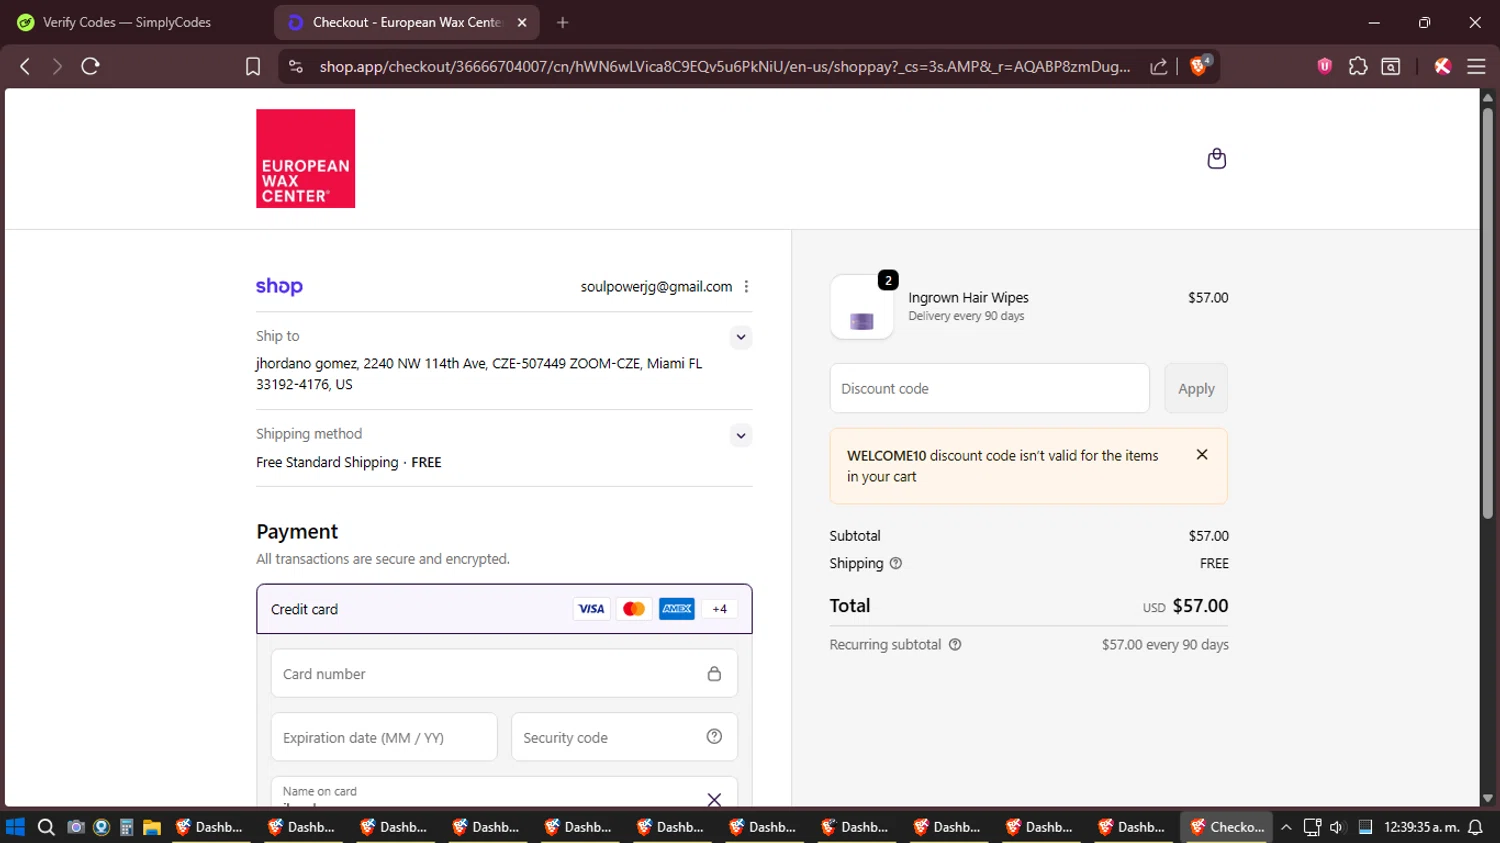Open the red profile extension icon
This screenshot has height=843, width=1500.
(x=1442, y=66)
